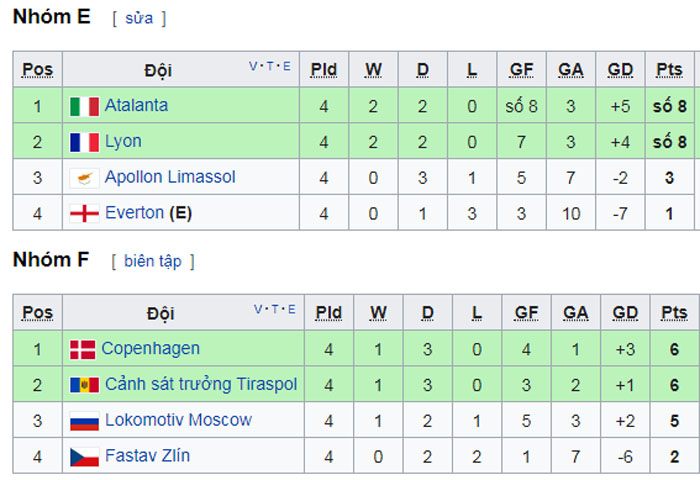Click the France flag icon beside Lyon
This screenshot has height=480, width=700.
pyautogui.click(x=84, y=142)
